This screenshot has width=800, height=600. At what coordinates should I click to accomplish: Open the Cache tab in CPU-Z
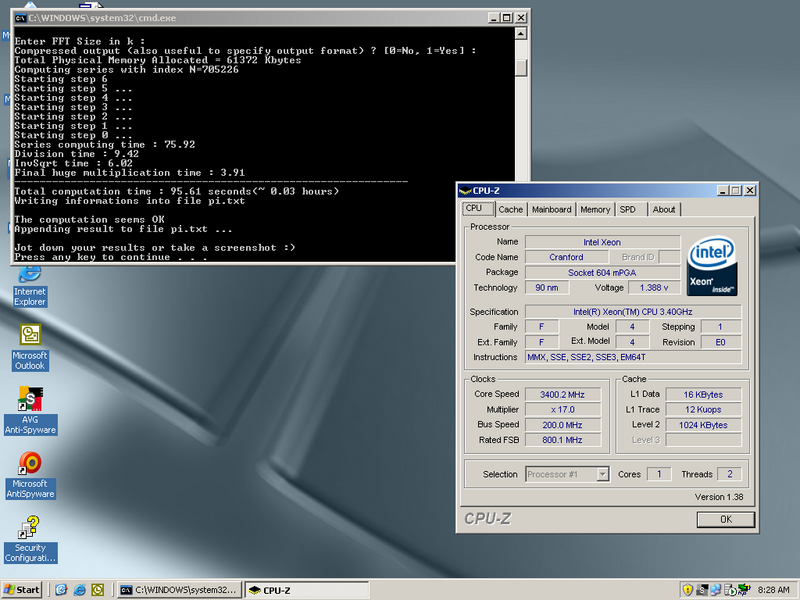(511, 210)
